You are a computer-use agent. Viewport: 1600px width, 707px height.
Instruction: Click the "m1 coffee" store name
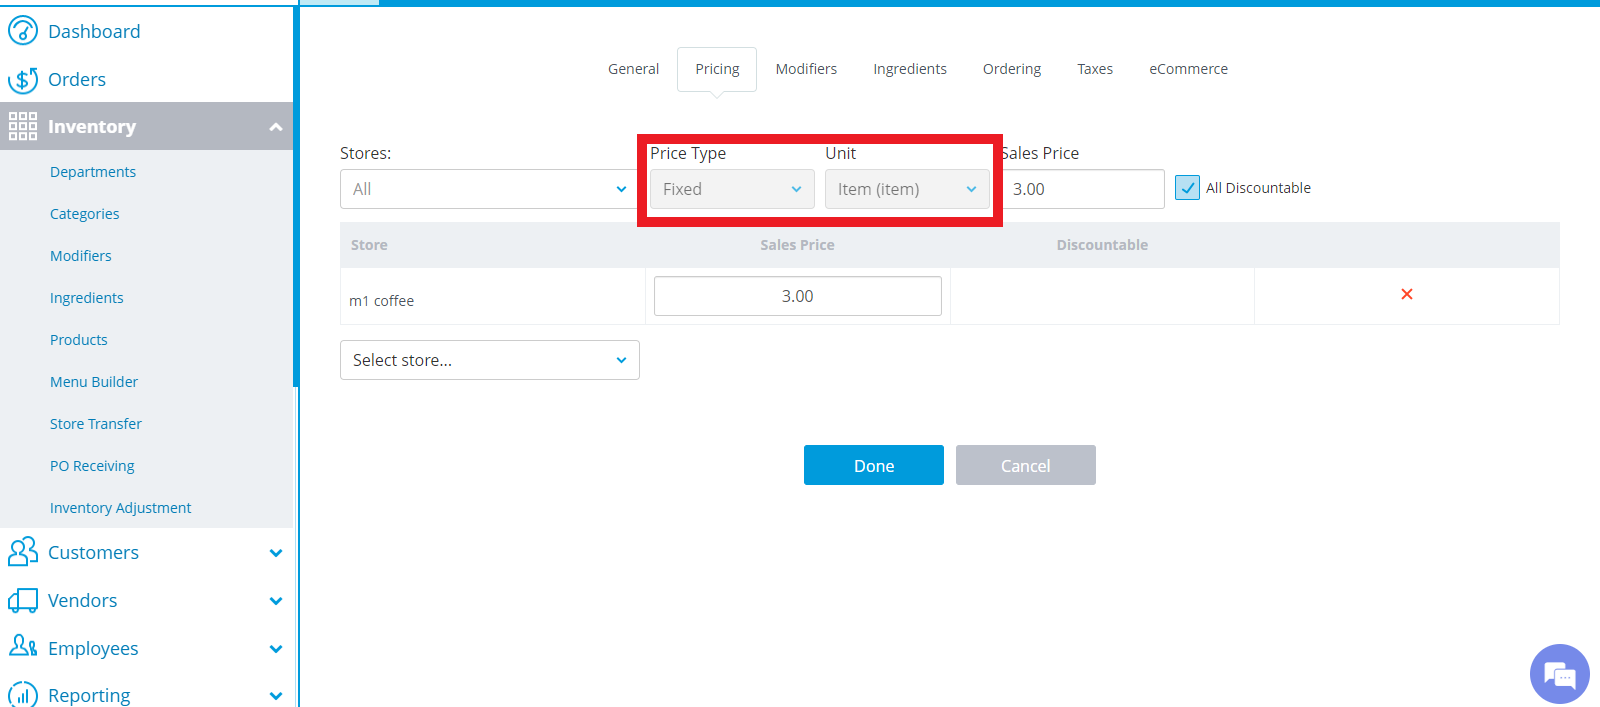click(381, 301)
